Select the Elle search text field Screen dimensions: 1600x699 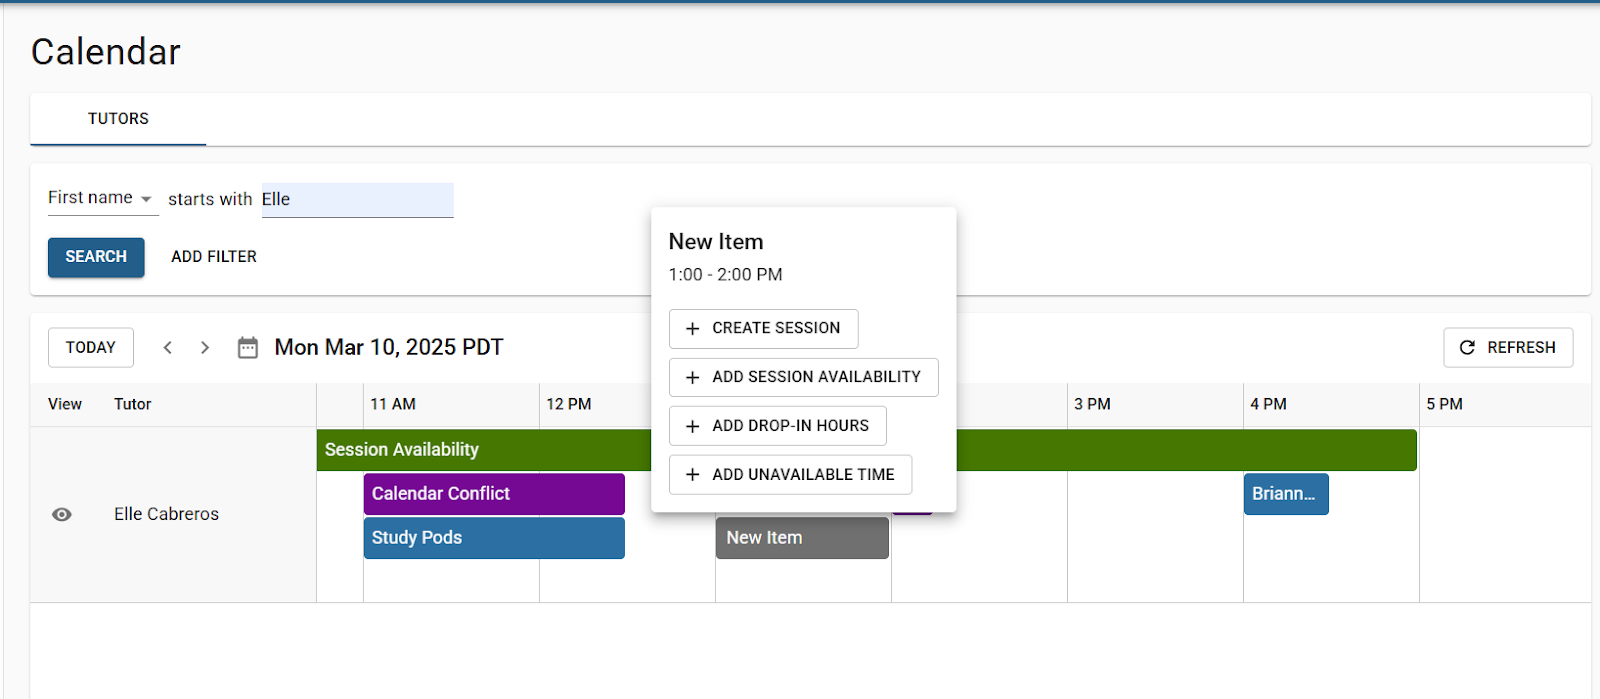(357, 199)
